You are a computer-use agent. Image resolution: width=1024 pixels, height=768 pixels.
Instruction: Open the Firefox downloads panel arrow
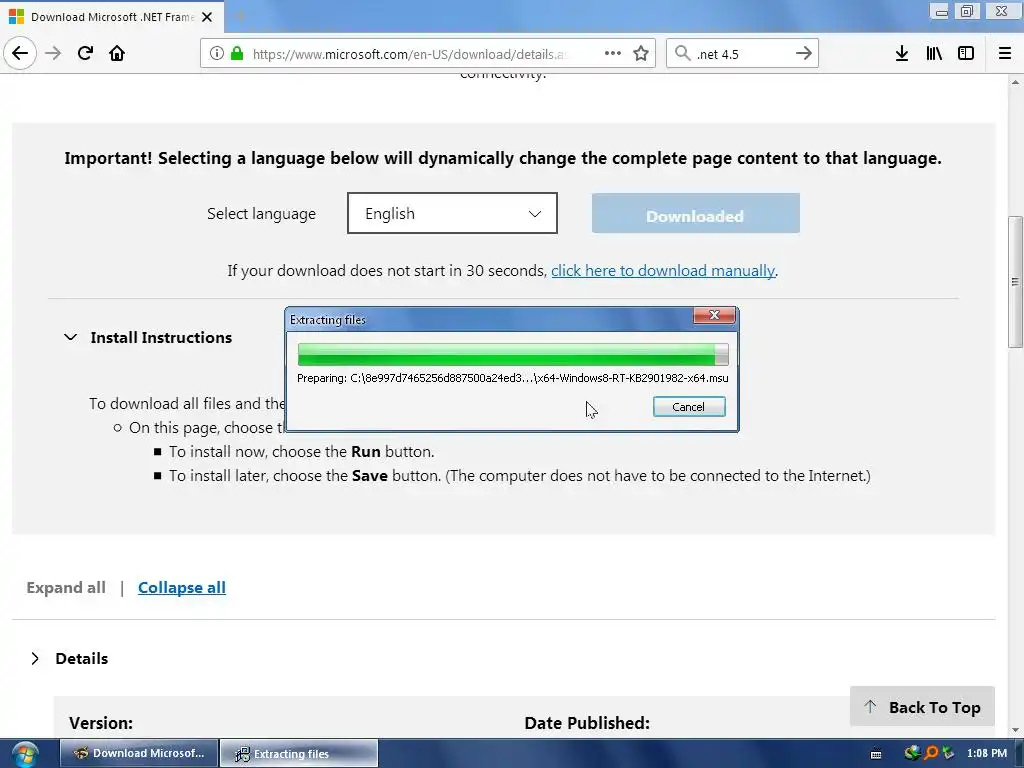[x=902, y=54]
